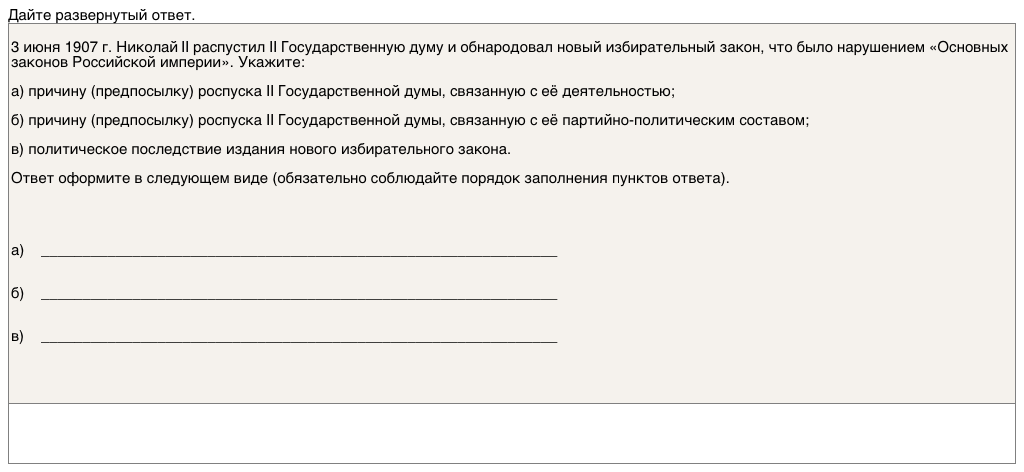This screenshot has width=1024, height=472.
Task: Click the 'а)' label beside the first blank
Action: coord(17,250)
